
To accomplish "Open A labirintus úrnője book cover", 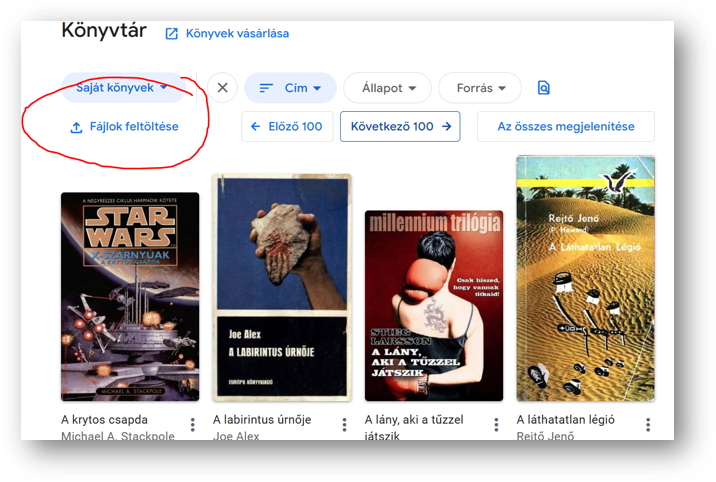I will pyautogui.click(x=282, y=288).
